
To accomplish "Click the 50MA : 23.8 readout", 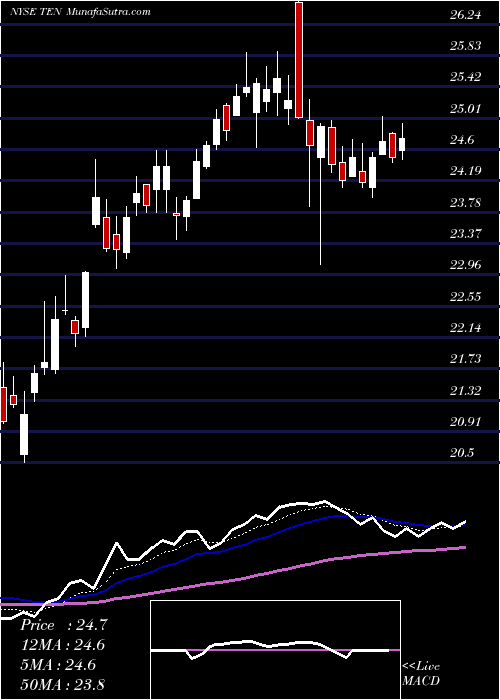I will [x=64, y=684].
